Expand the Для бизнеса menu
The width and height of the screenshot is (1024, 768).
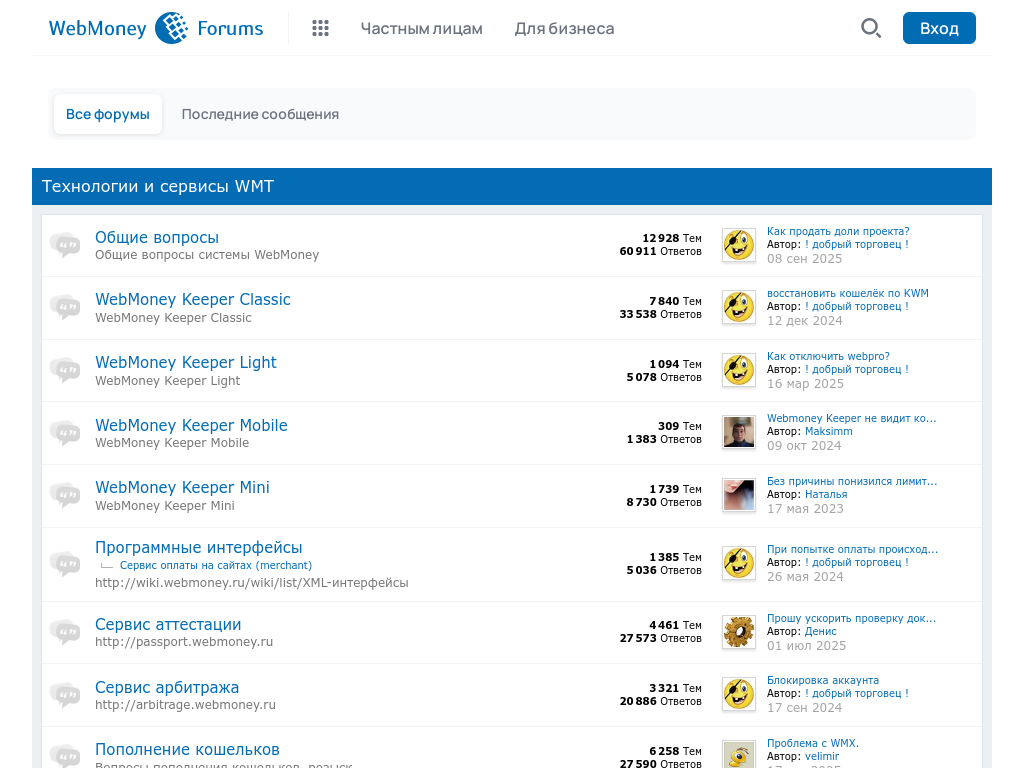(564, 28)
